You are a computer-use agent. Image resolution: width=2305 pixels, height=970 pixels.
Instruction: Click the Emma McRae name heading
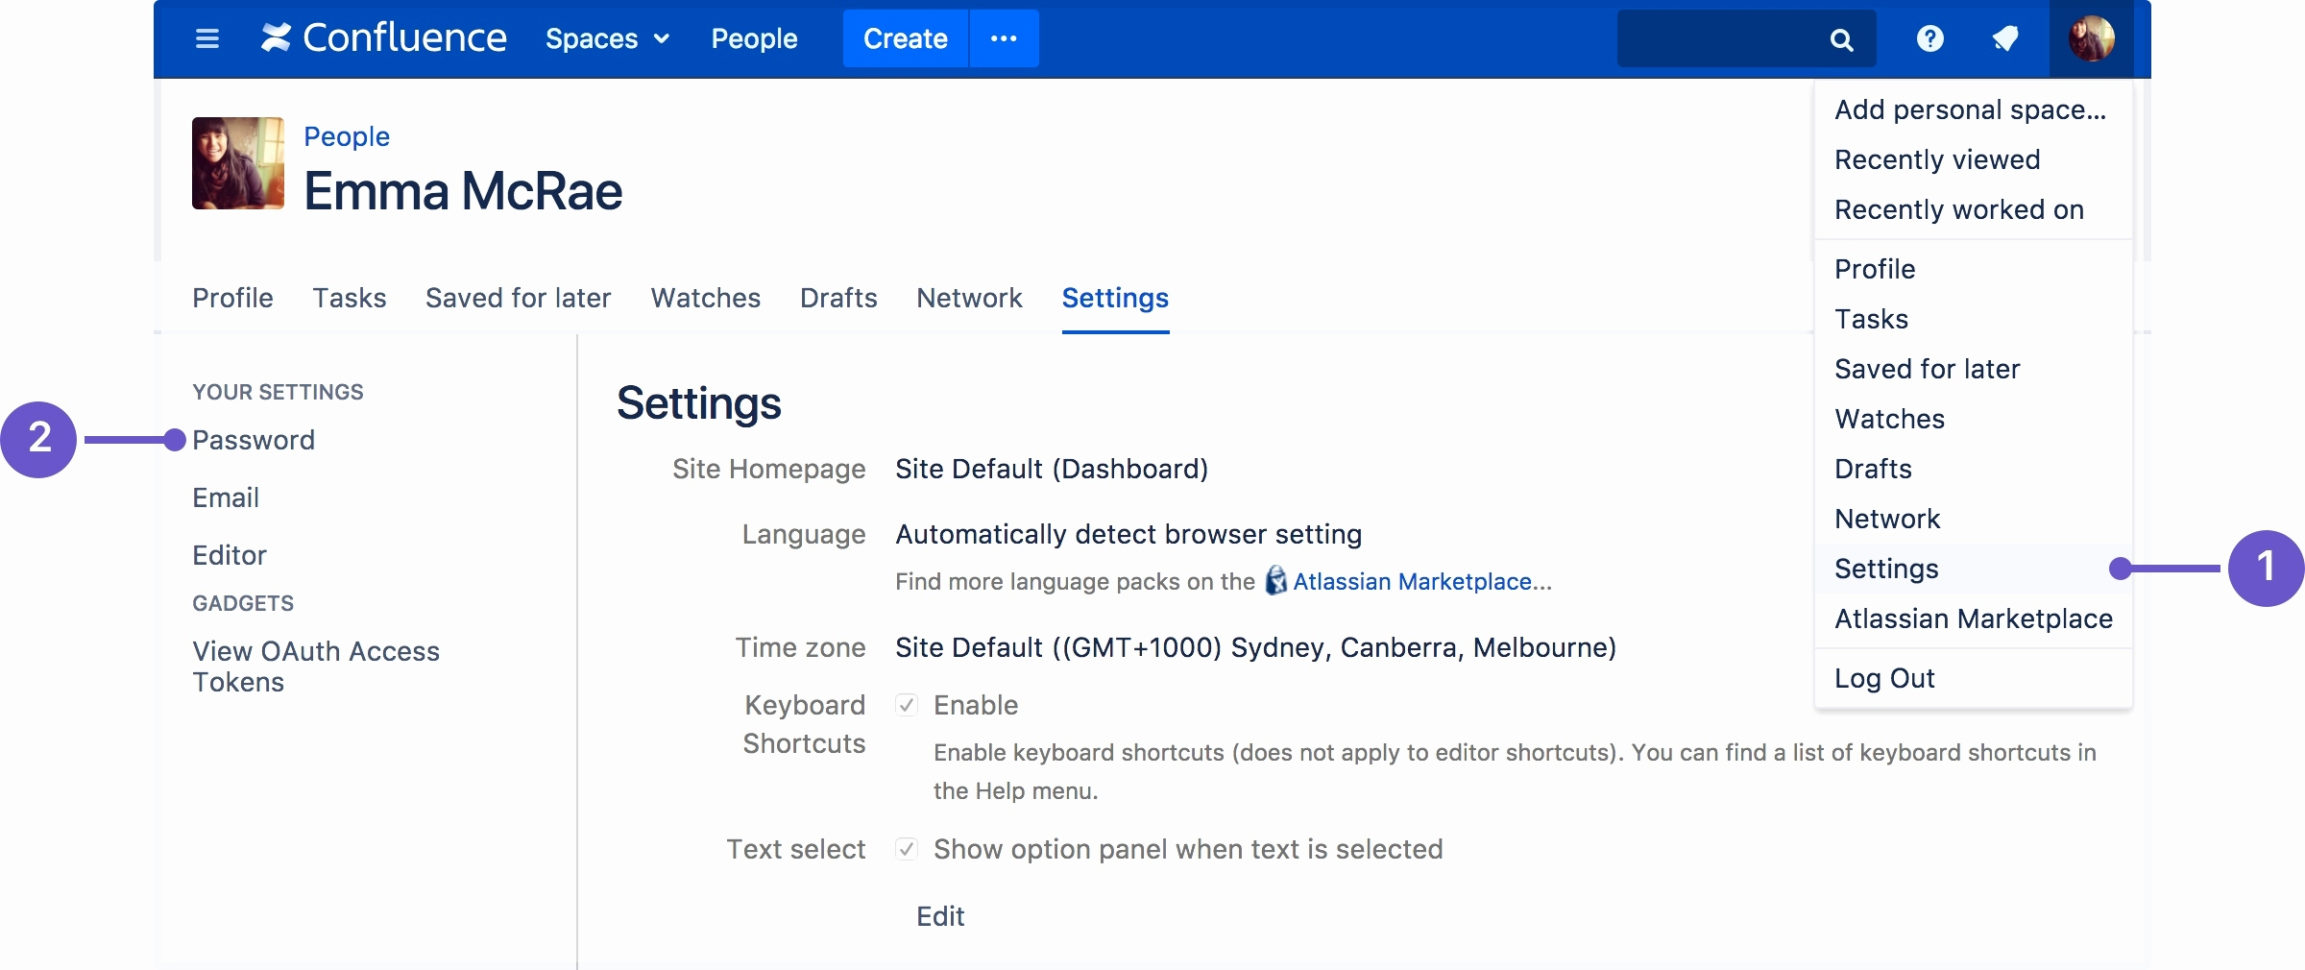click(x=463, y=191)
